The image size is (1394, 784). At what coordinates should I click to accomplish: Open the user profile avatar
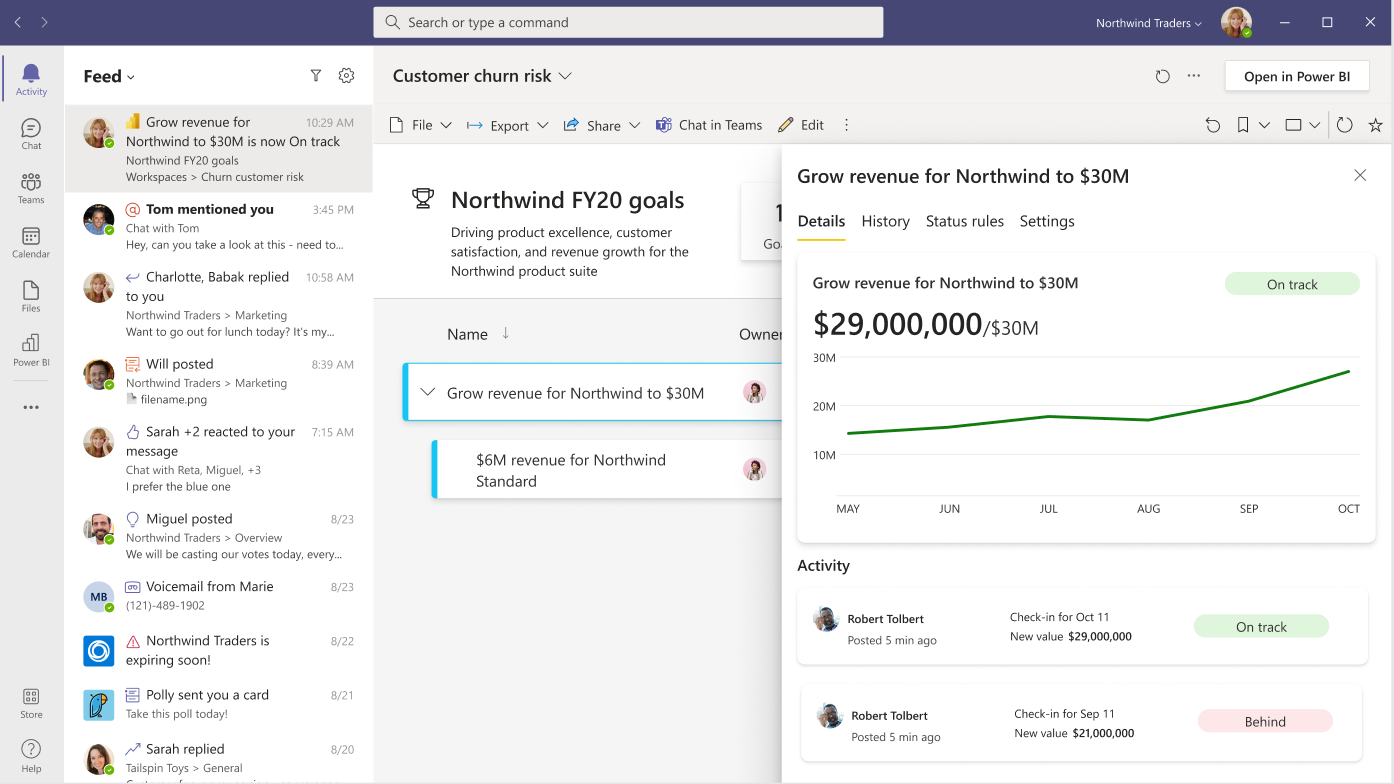pyautogui.click(x=1236, y=22)
